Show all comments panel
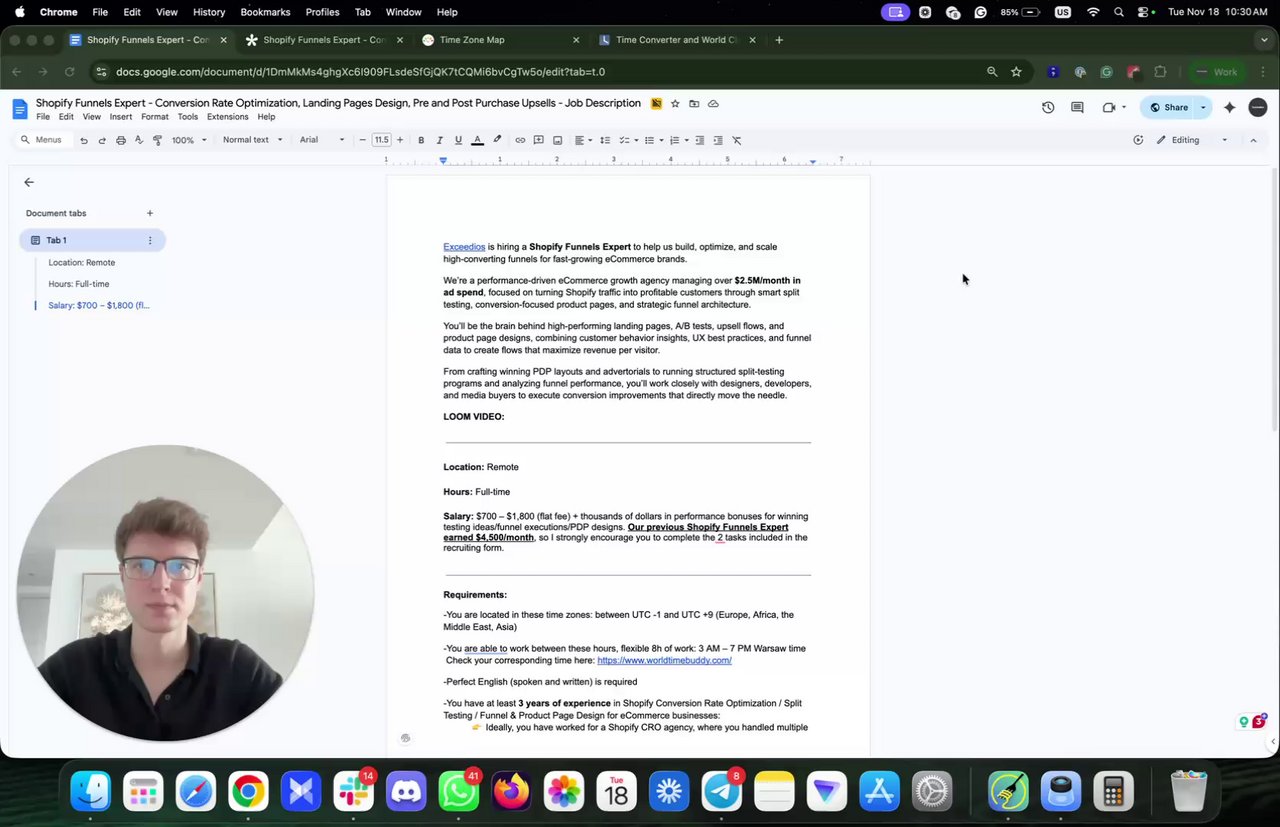 click(x=1077, y=107)
